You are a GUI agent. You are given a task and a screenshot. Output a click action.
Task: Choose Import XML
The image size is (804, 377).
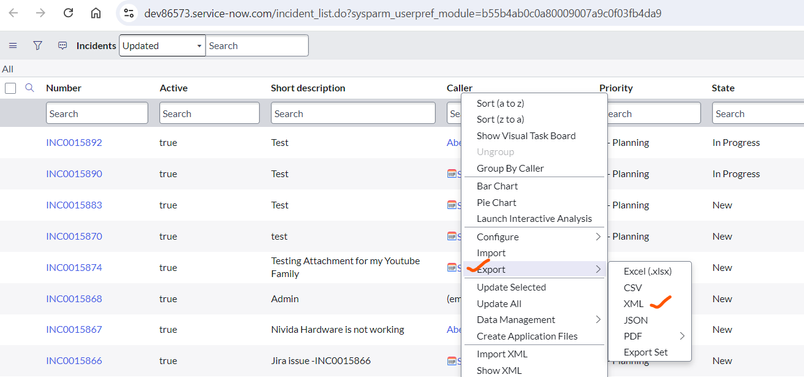coord(502,354)
